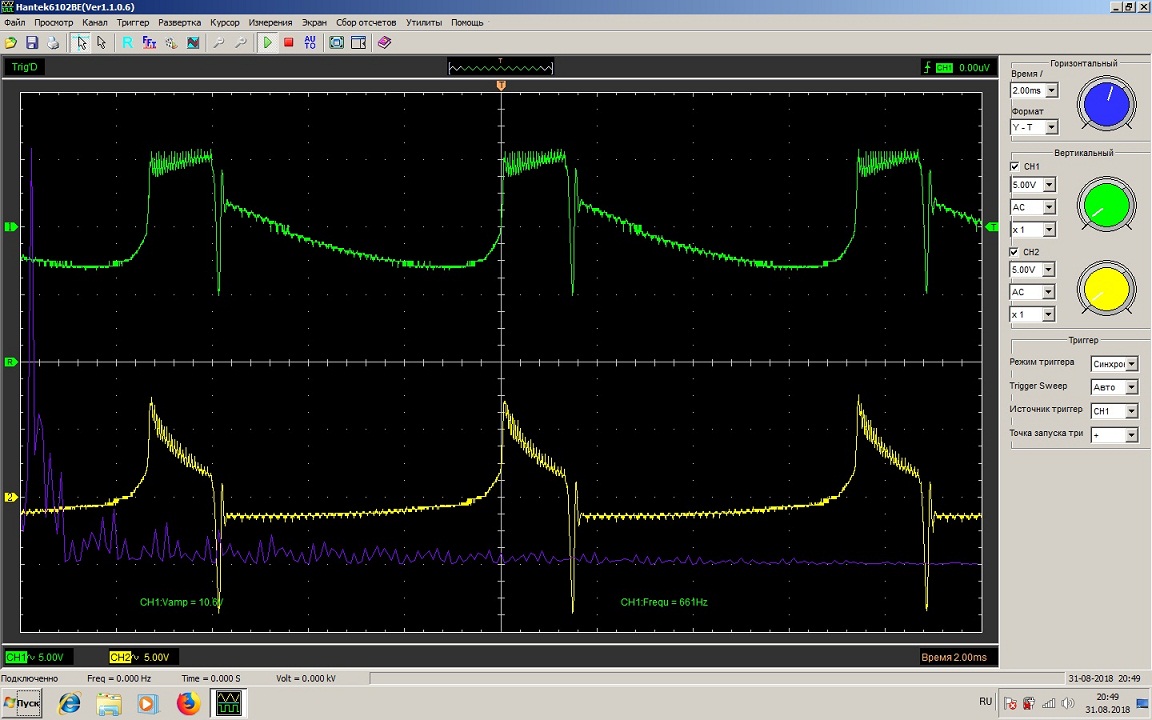Click the volume icon in system tray
Image resolution: width=1152 pixels, height=720 pixels.
pos(1068,704)
